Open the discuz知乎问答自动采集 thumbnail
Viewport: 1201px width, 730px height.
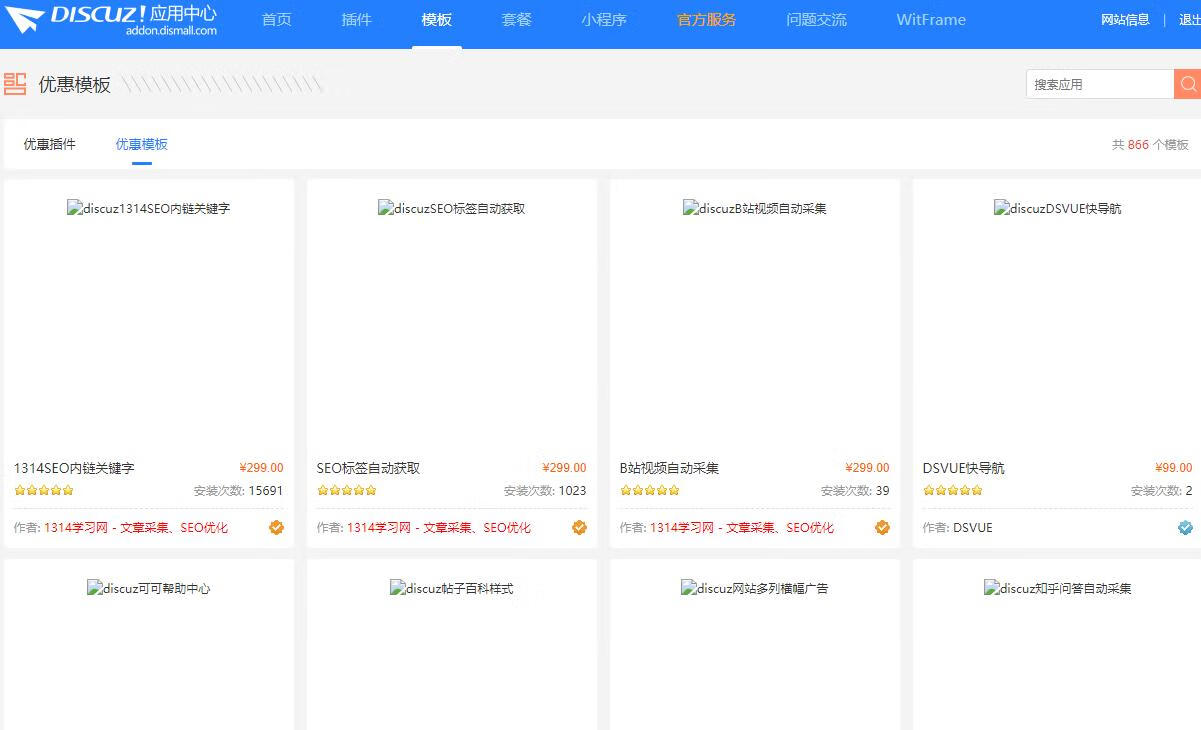[x=1057, y=589]
